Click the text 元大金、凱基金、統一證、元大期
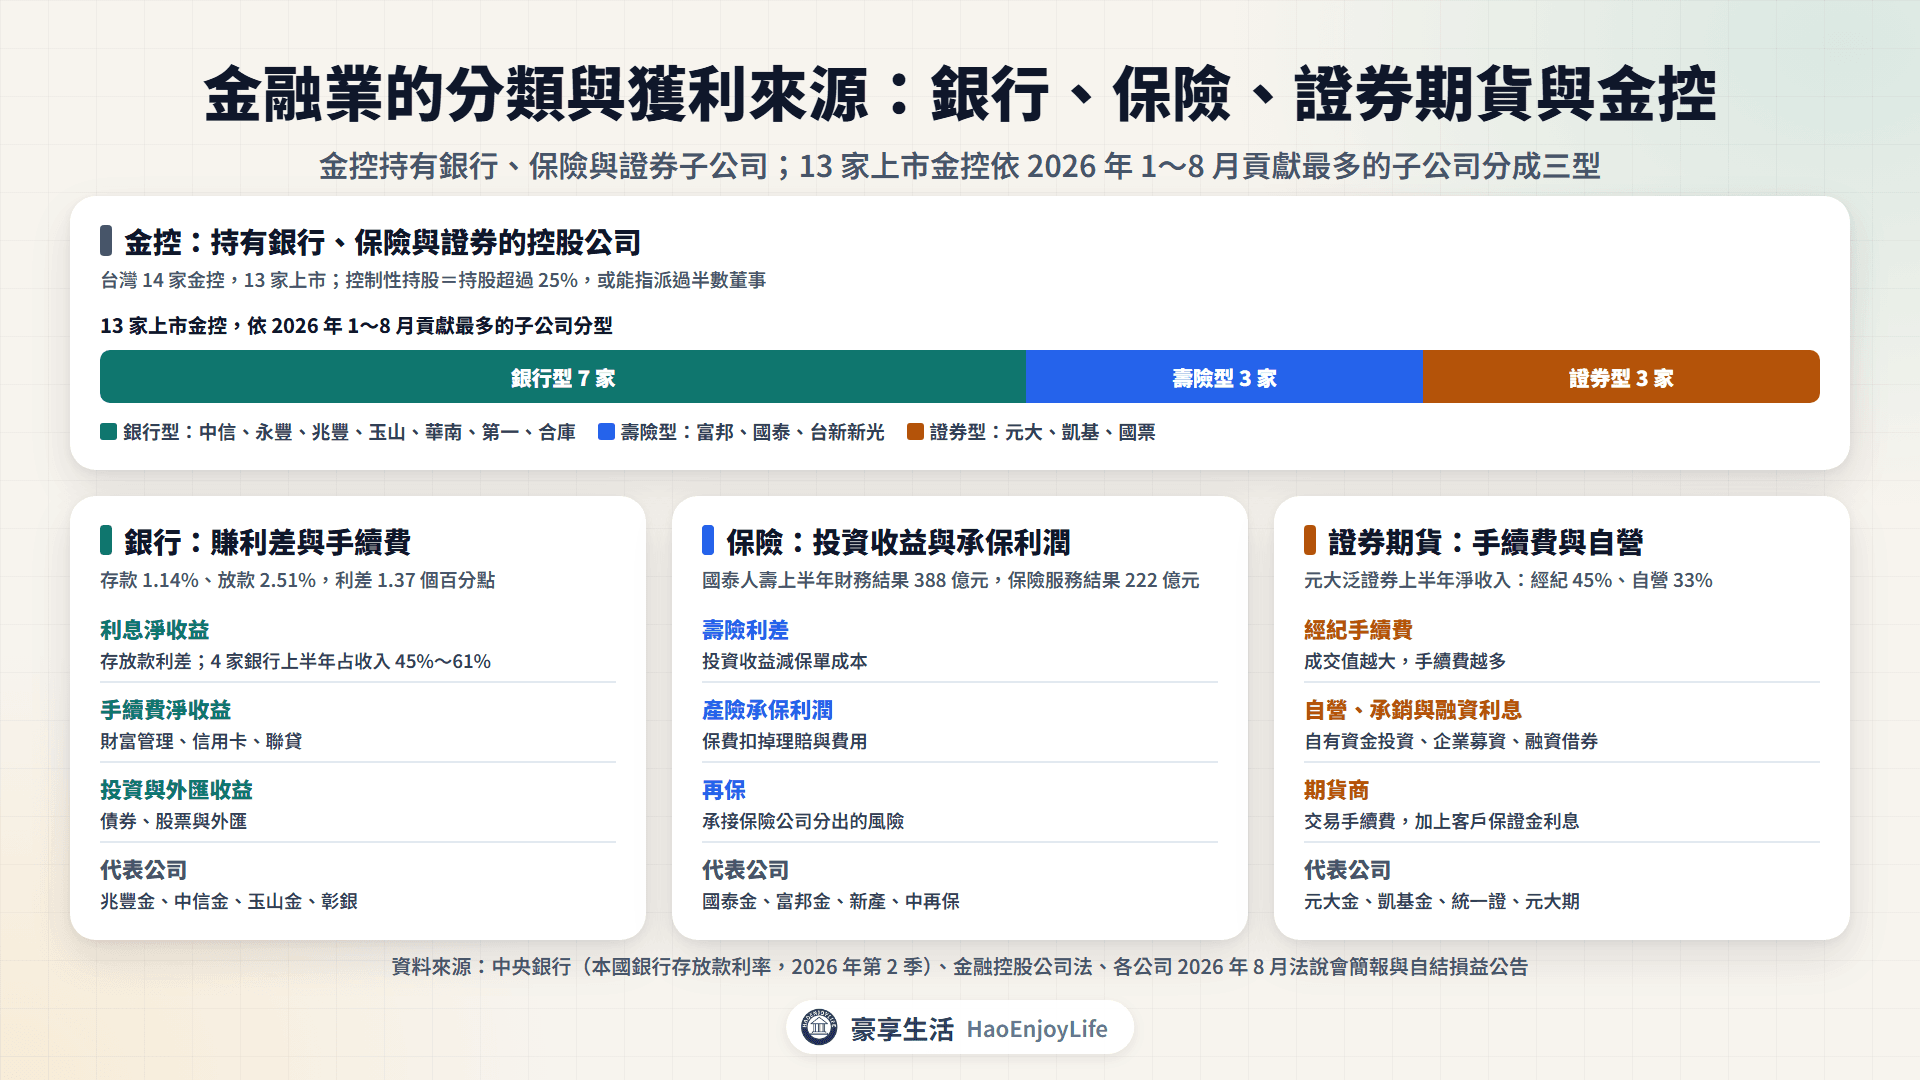 click(1442, 901)
